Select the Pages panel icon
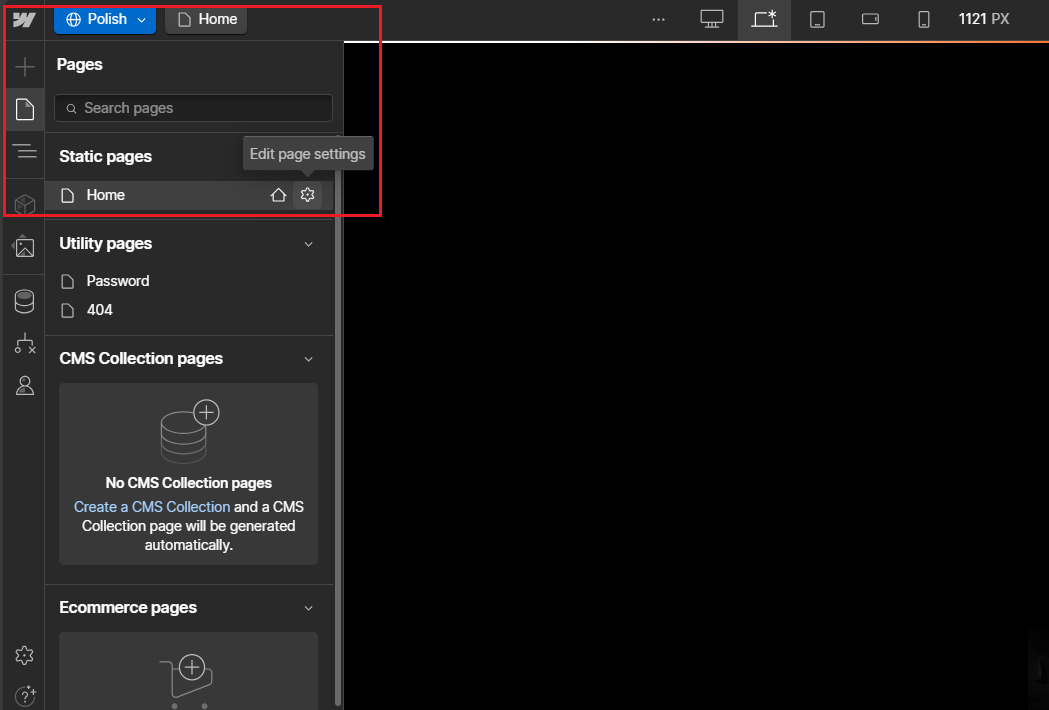Screen dimensions: 1049x710 click(25, 109)
